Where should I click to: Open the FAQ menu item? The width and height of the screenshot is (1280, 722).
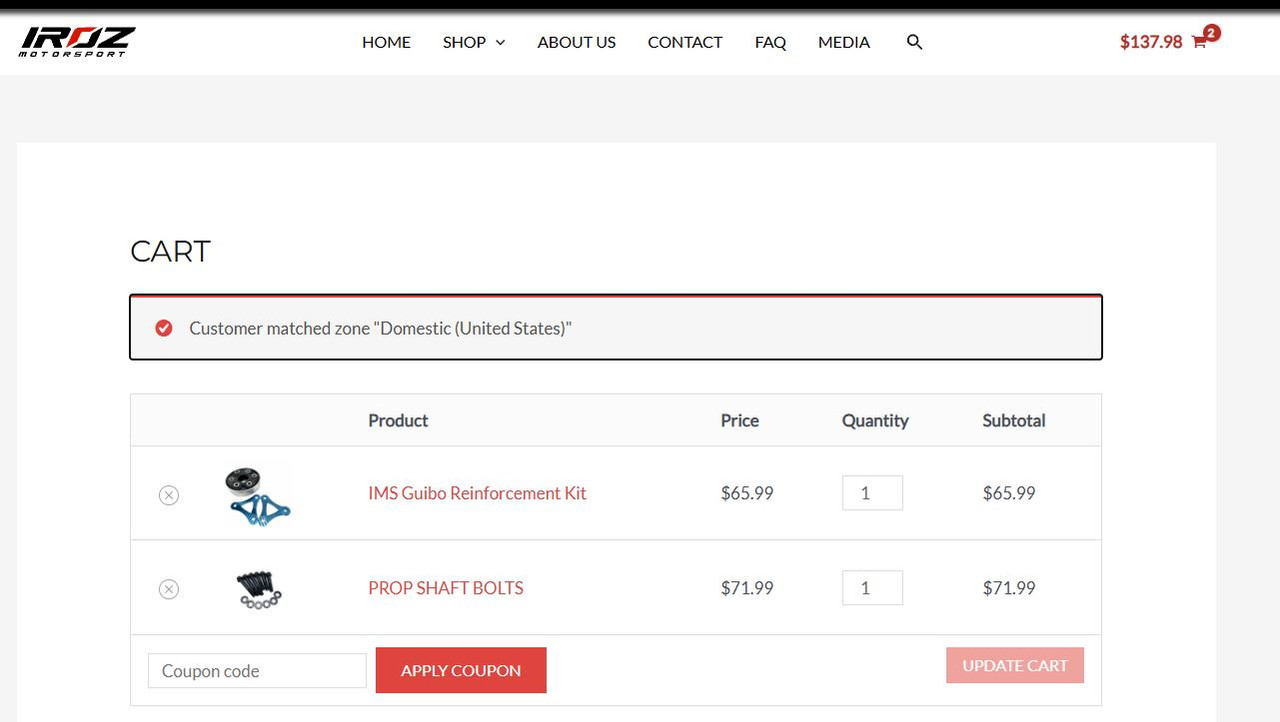tap(770, 42)
